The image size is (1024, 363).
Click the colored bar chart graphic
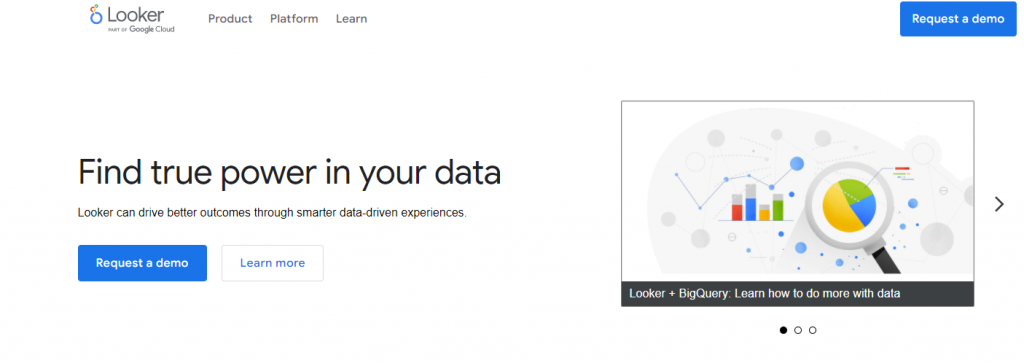[x=758, y=202]
